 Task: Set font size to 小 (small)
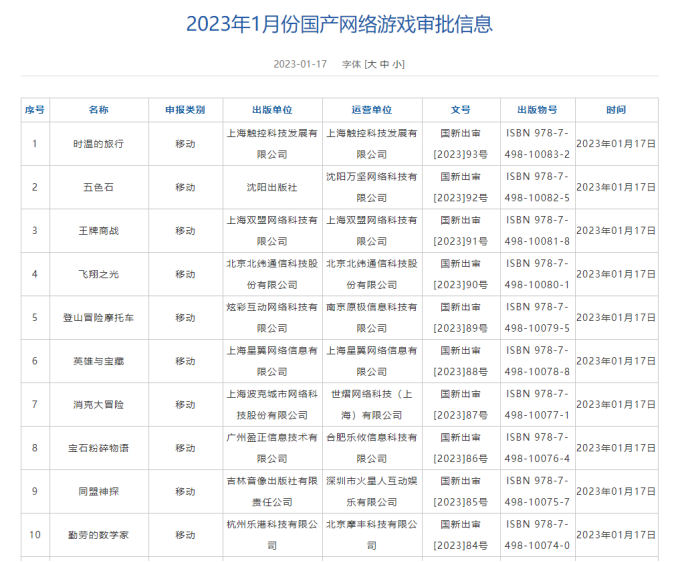pyautogui.click(x=397, y=64)
